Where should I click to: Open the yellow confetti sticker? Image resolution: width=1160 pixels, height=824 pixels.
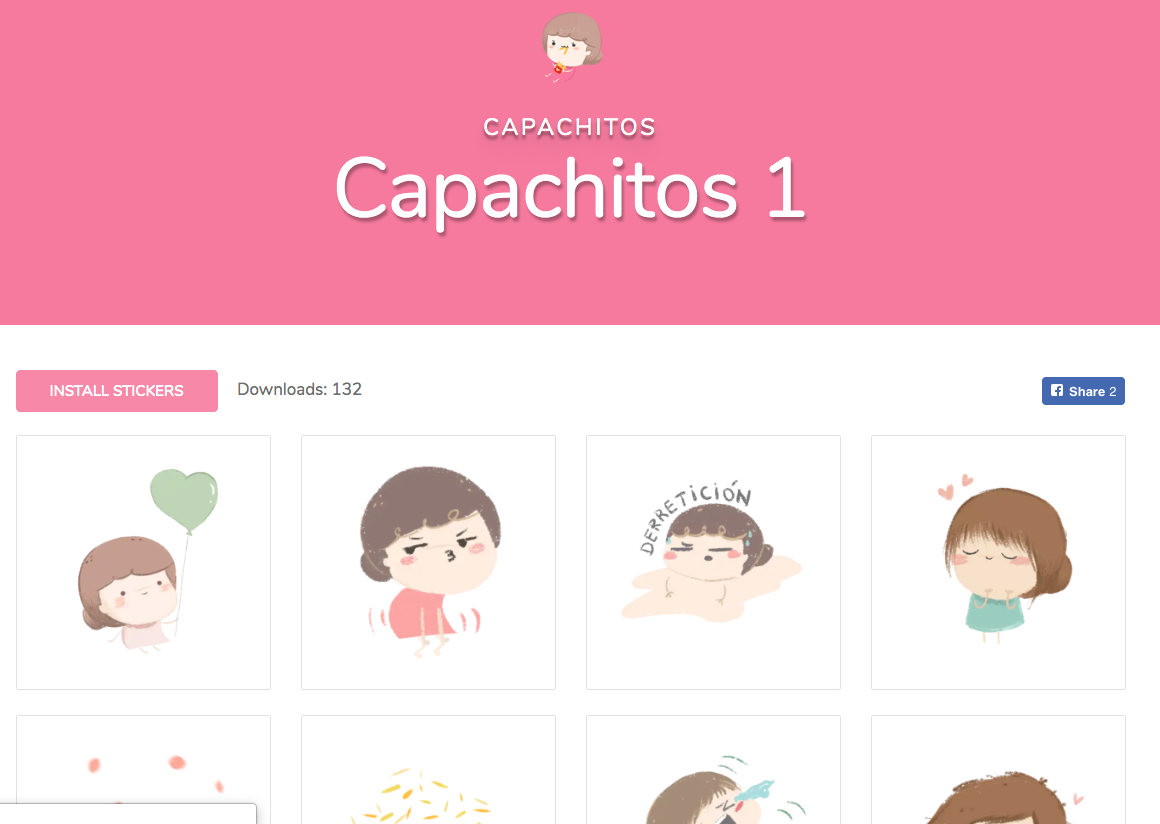pyautogui.click(x=428, y=769)
